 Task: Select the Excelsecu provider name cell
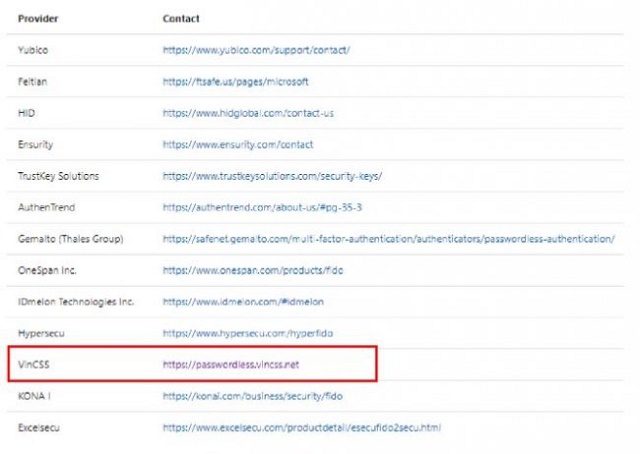point(39,427)
